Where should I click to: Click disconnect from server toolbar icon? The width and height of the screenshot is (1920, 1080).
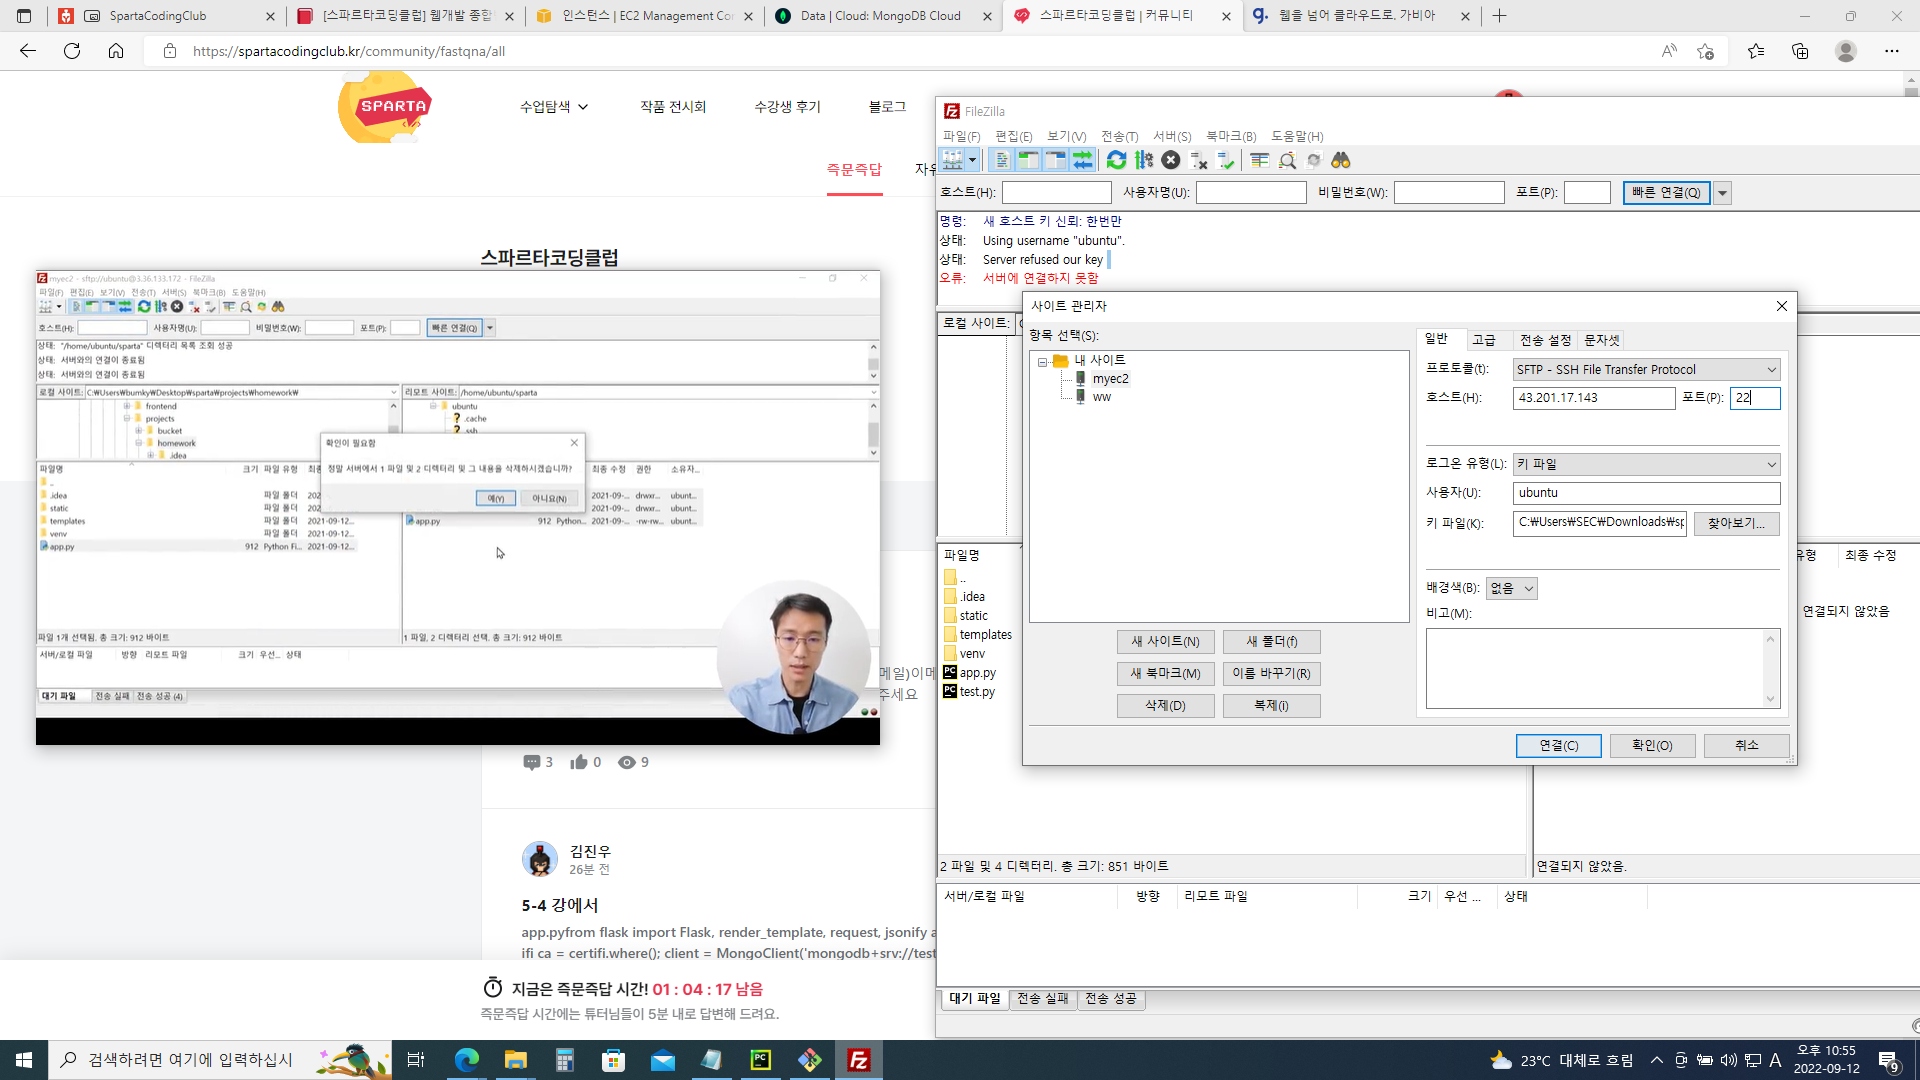(1198, 160)
